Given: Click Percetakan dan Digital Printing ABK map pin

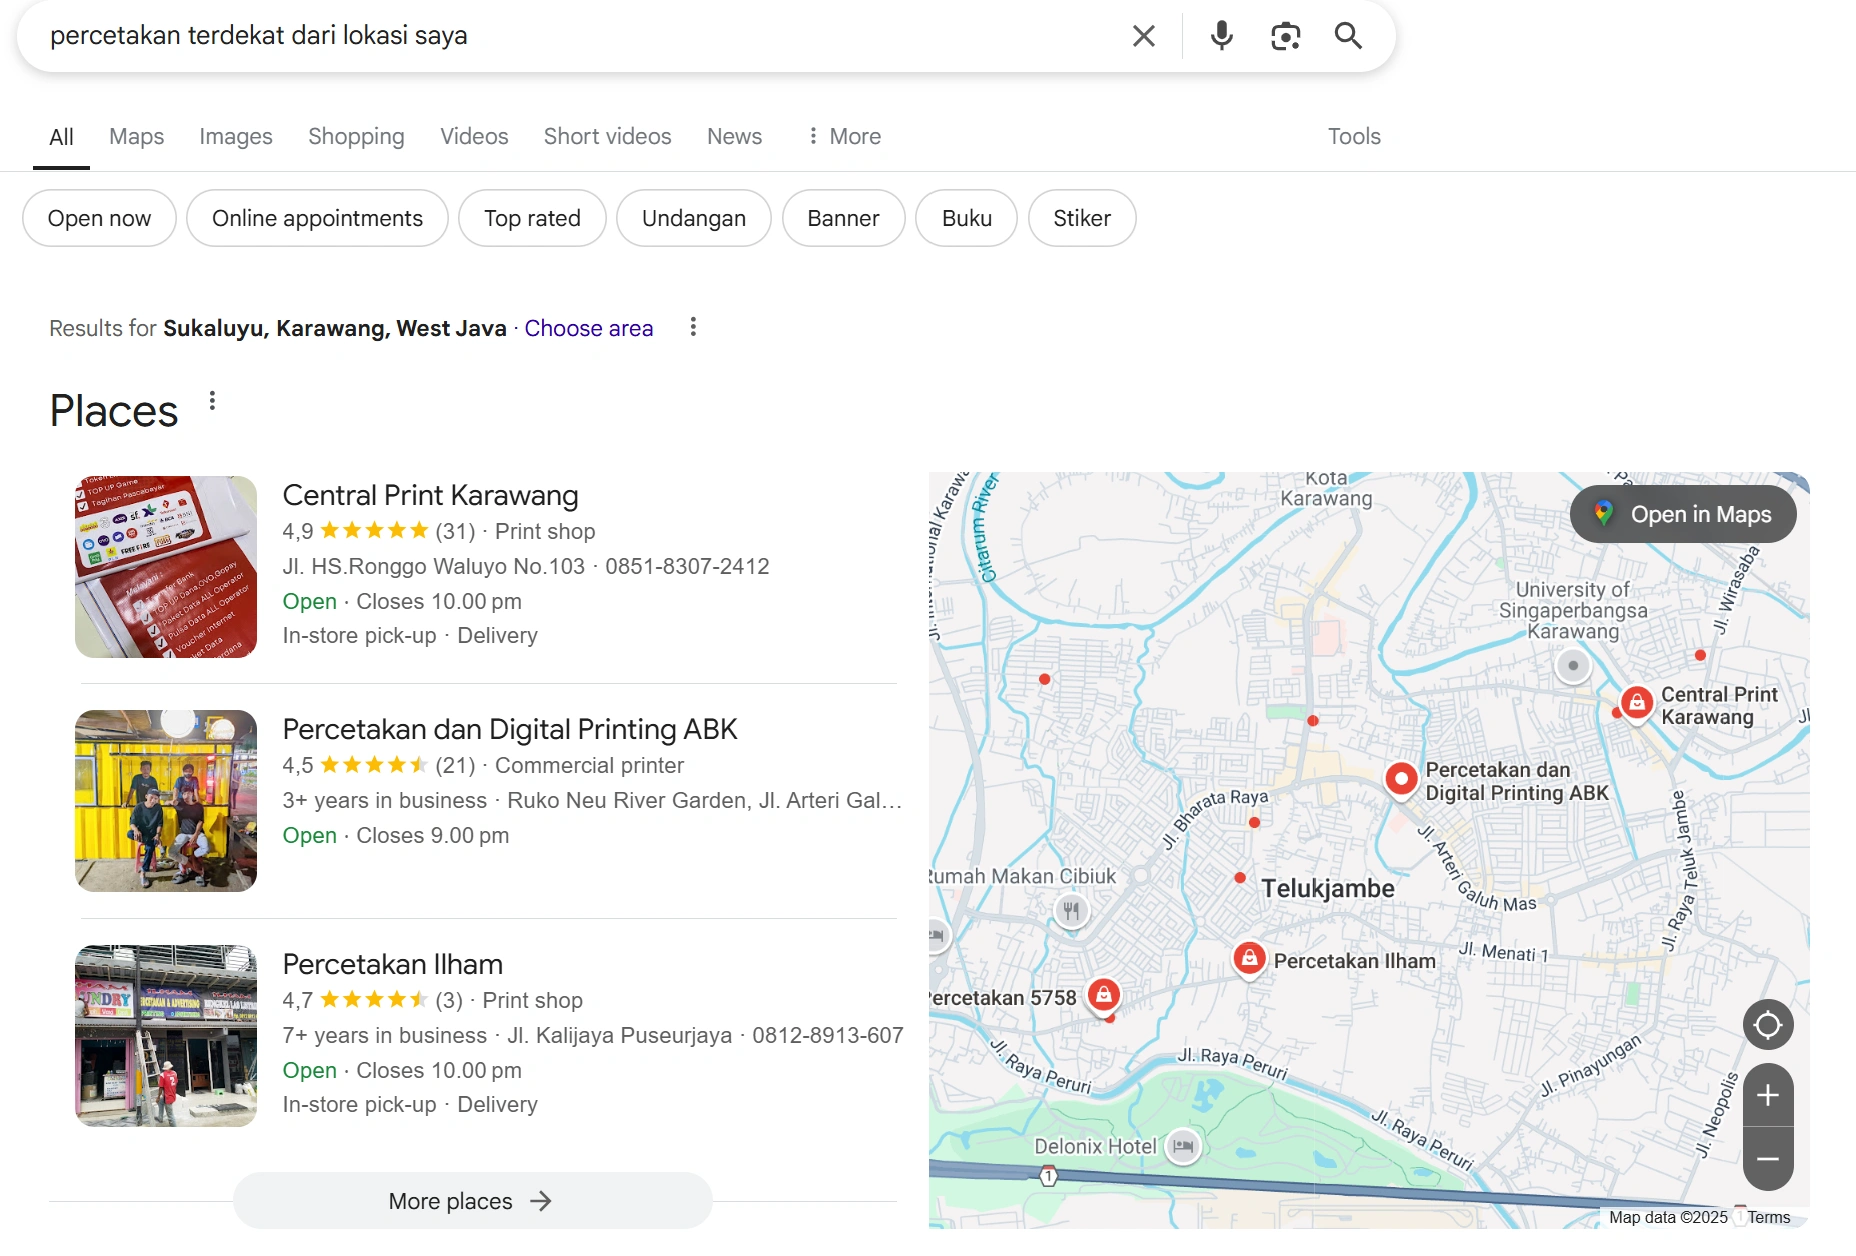Looking at the screenshot, I should pyautogui.click(x=1401, y=778).
